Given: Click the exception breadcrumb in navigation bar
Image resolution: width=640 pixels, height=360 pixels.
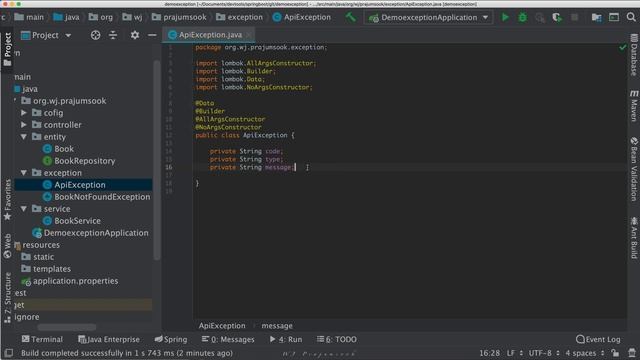Looking at the screenshot, I should tap(240, 17).
